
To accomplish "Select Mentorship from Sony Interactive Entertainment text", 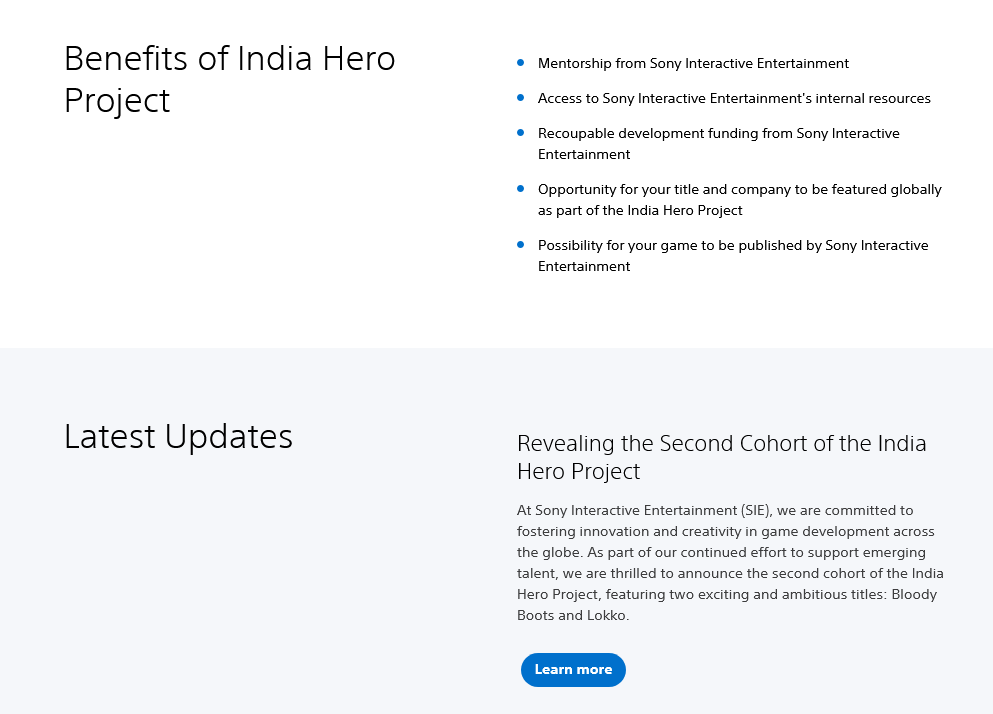I will click(693, 64).
